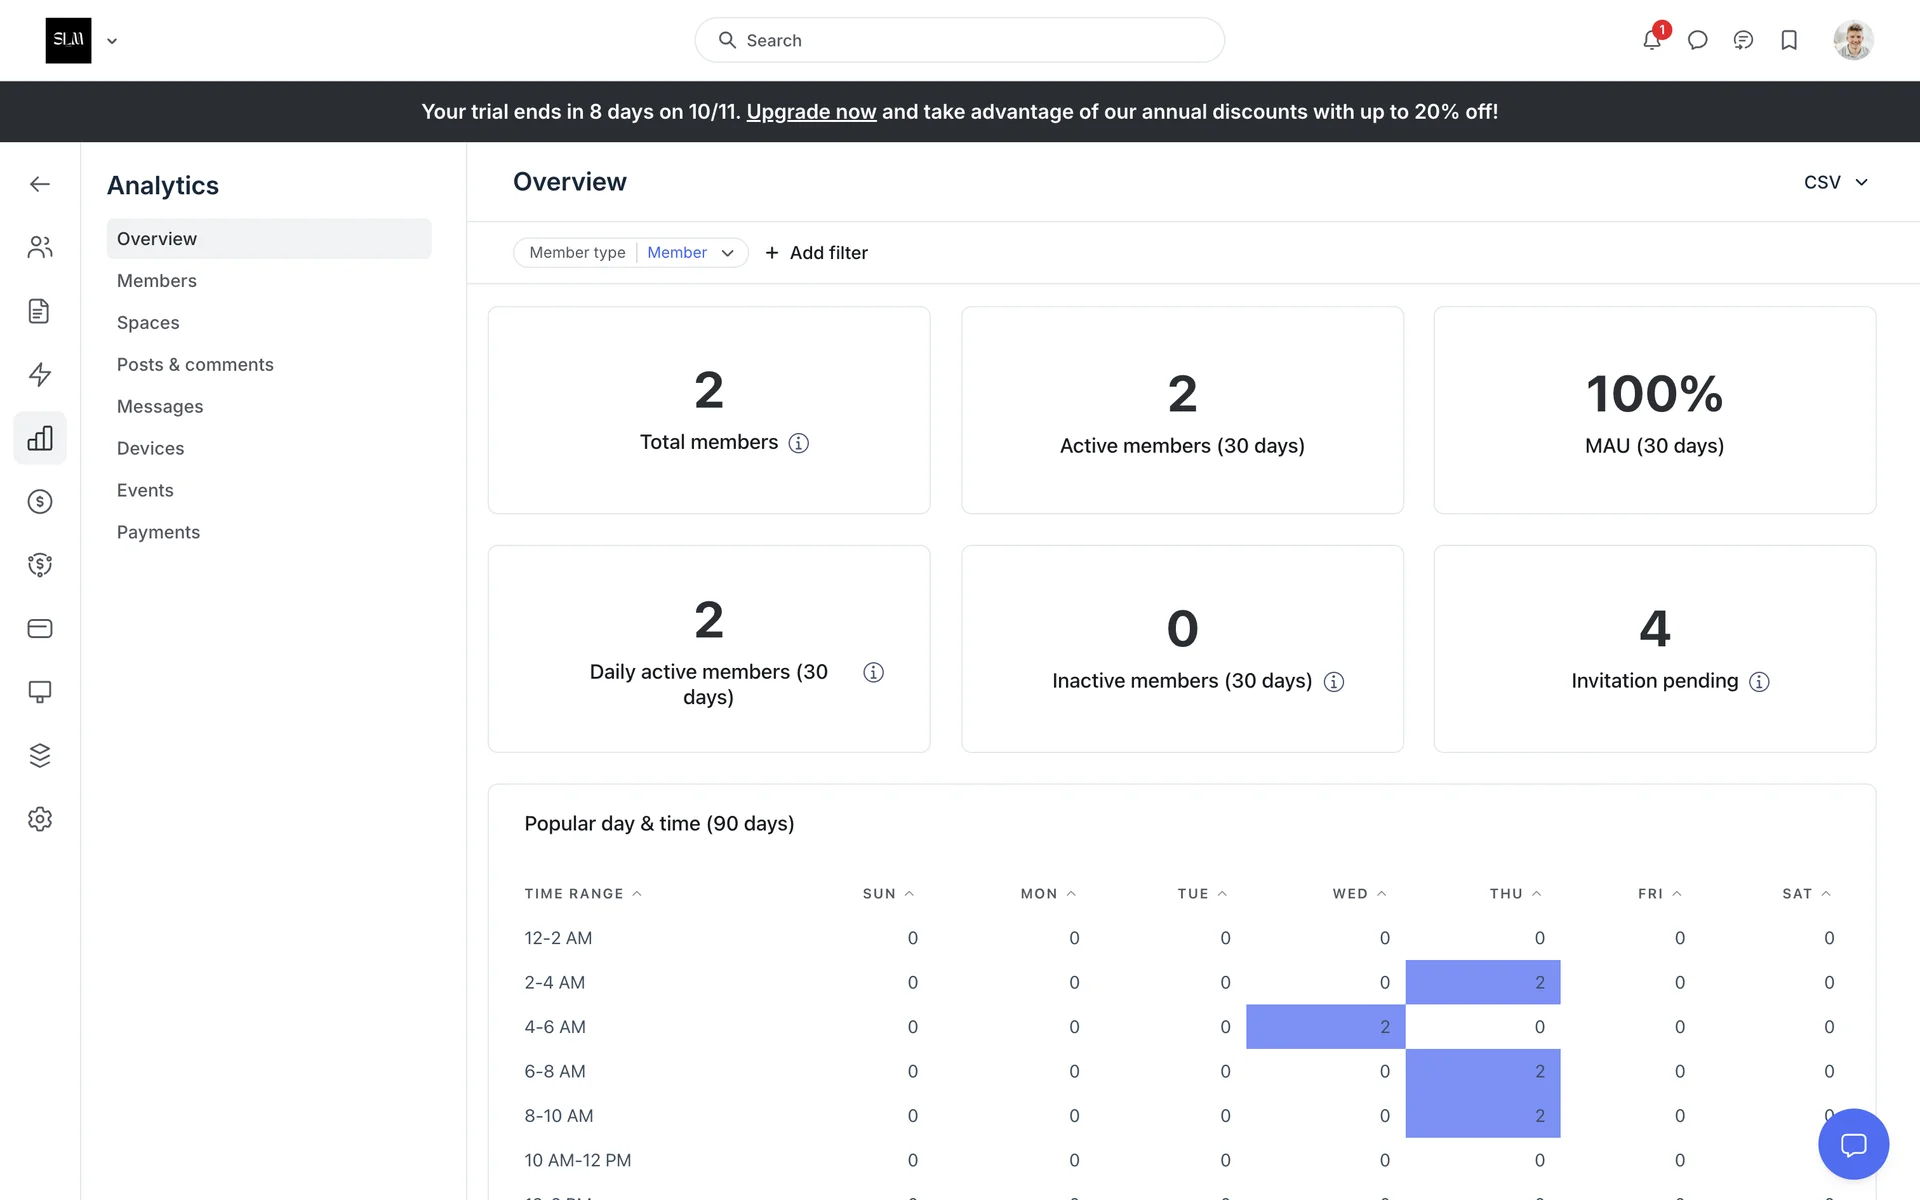Screen dimensions: 1920x1200
Task: Open the lightning bolt workflows icon
Action: pos(40,374)
